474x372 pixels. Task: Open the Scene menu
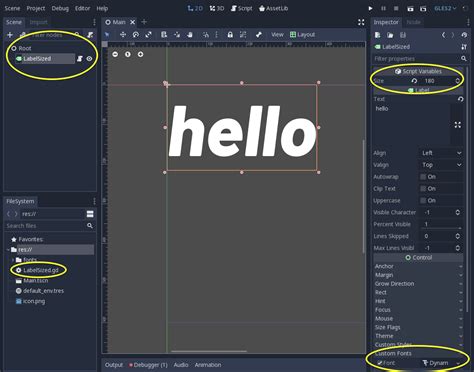12,8
